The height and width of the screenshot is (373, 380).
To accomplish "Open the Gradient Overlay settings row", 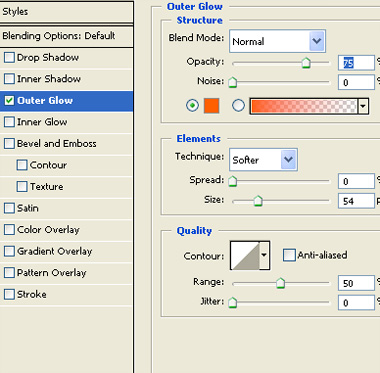I will pyautogui.click(x=67, y=251).
